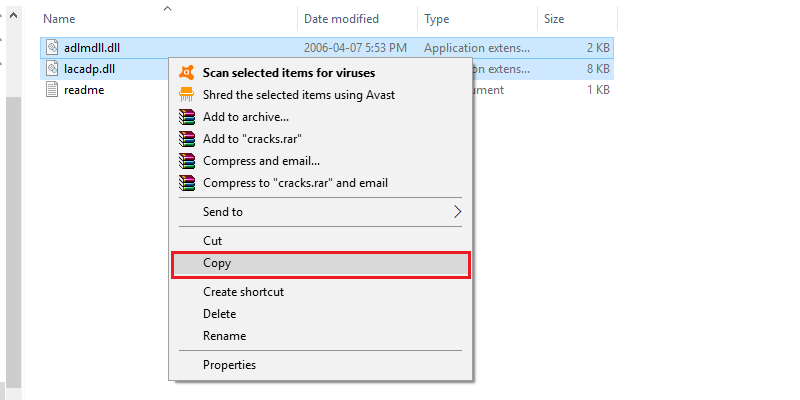Select Cut in the context menu
Viewport: 800px width, 400px height.
[x=213, y=241]
